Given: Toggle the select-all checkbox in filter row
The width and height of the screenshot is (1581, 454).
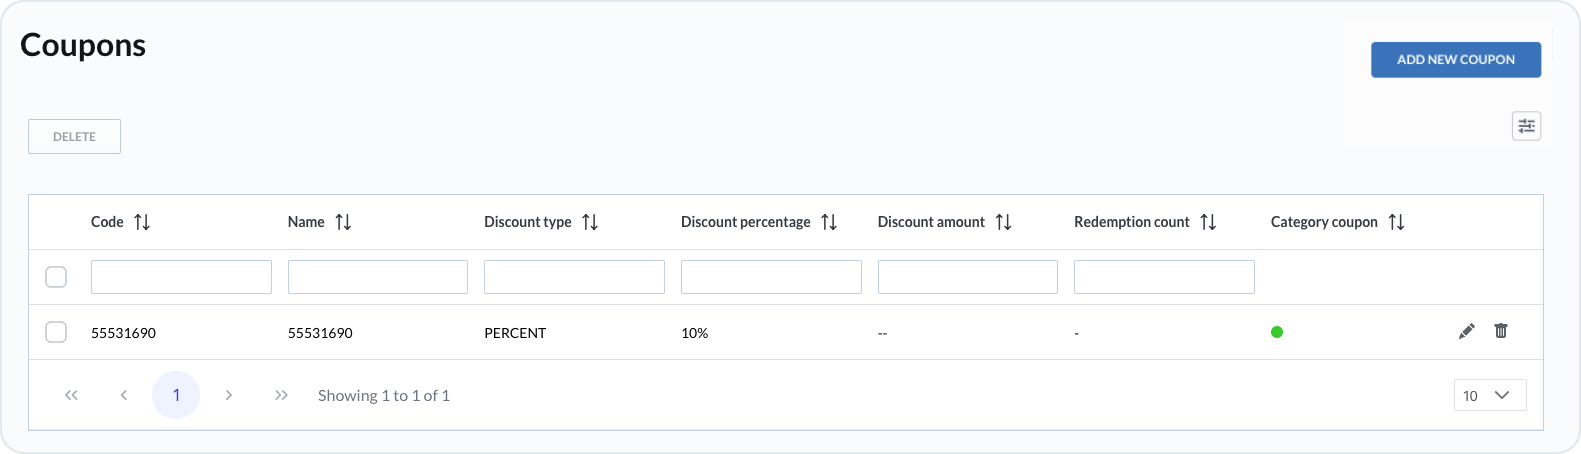Looking at the screenshot, I should click(x=56, y=277).
